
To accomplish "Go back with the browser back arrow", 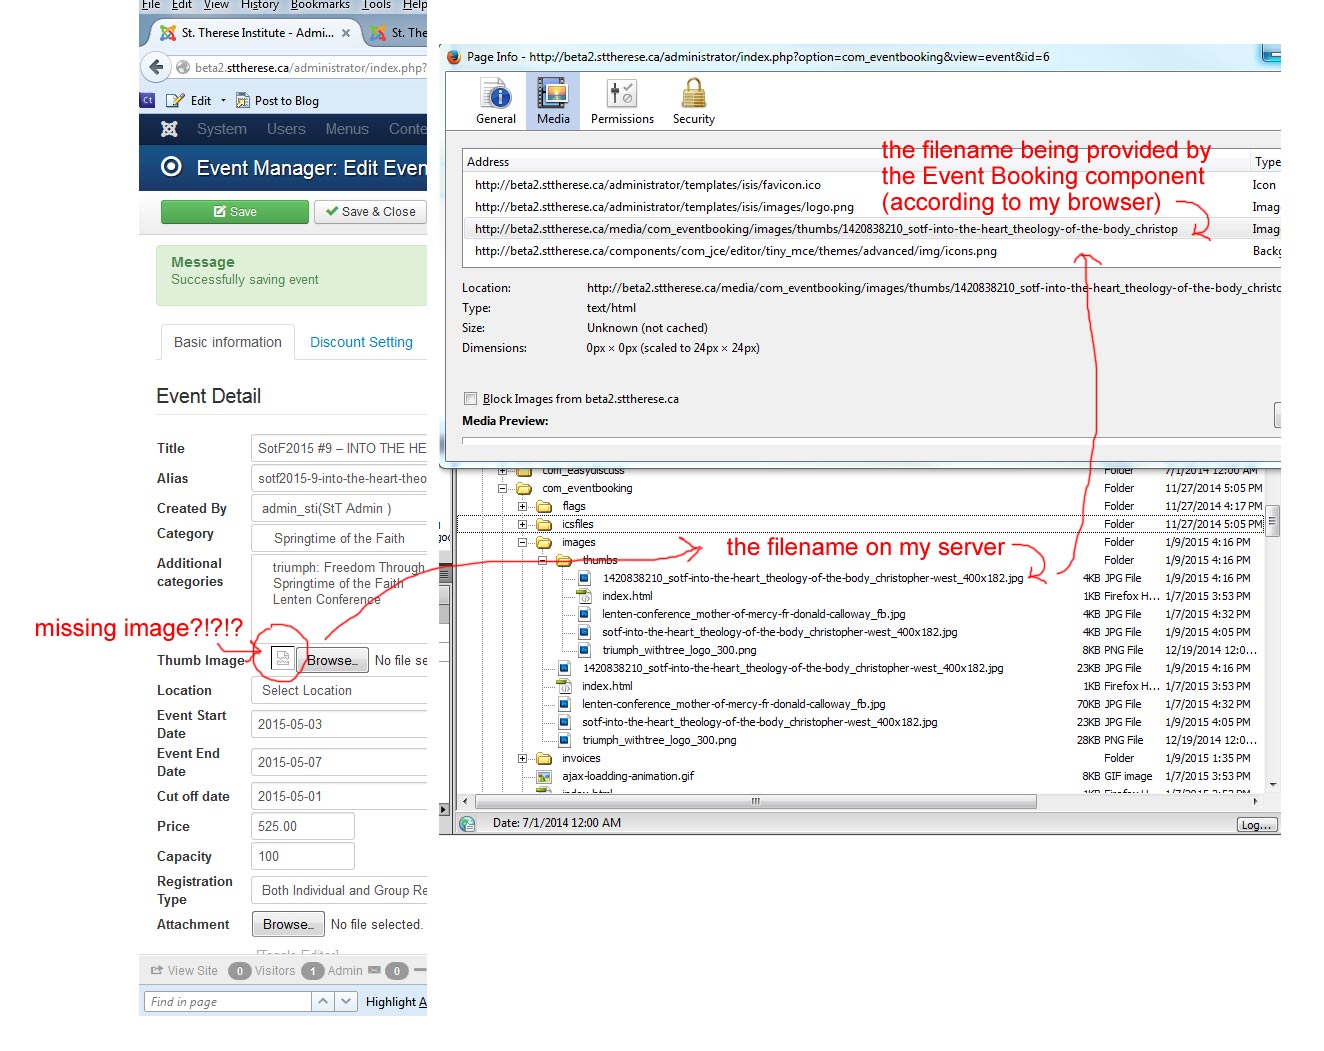I will point(156,67).
